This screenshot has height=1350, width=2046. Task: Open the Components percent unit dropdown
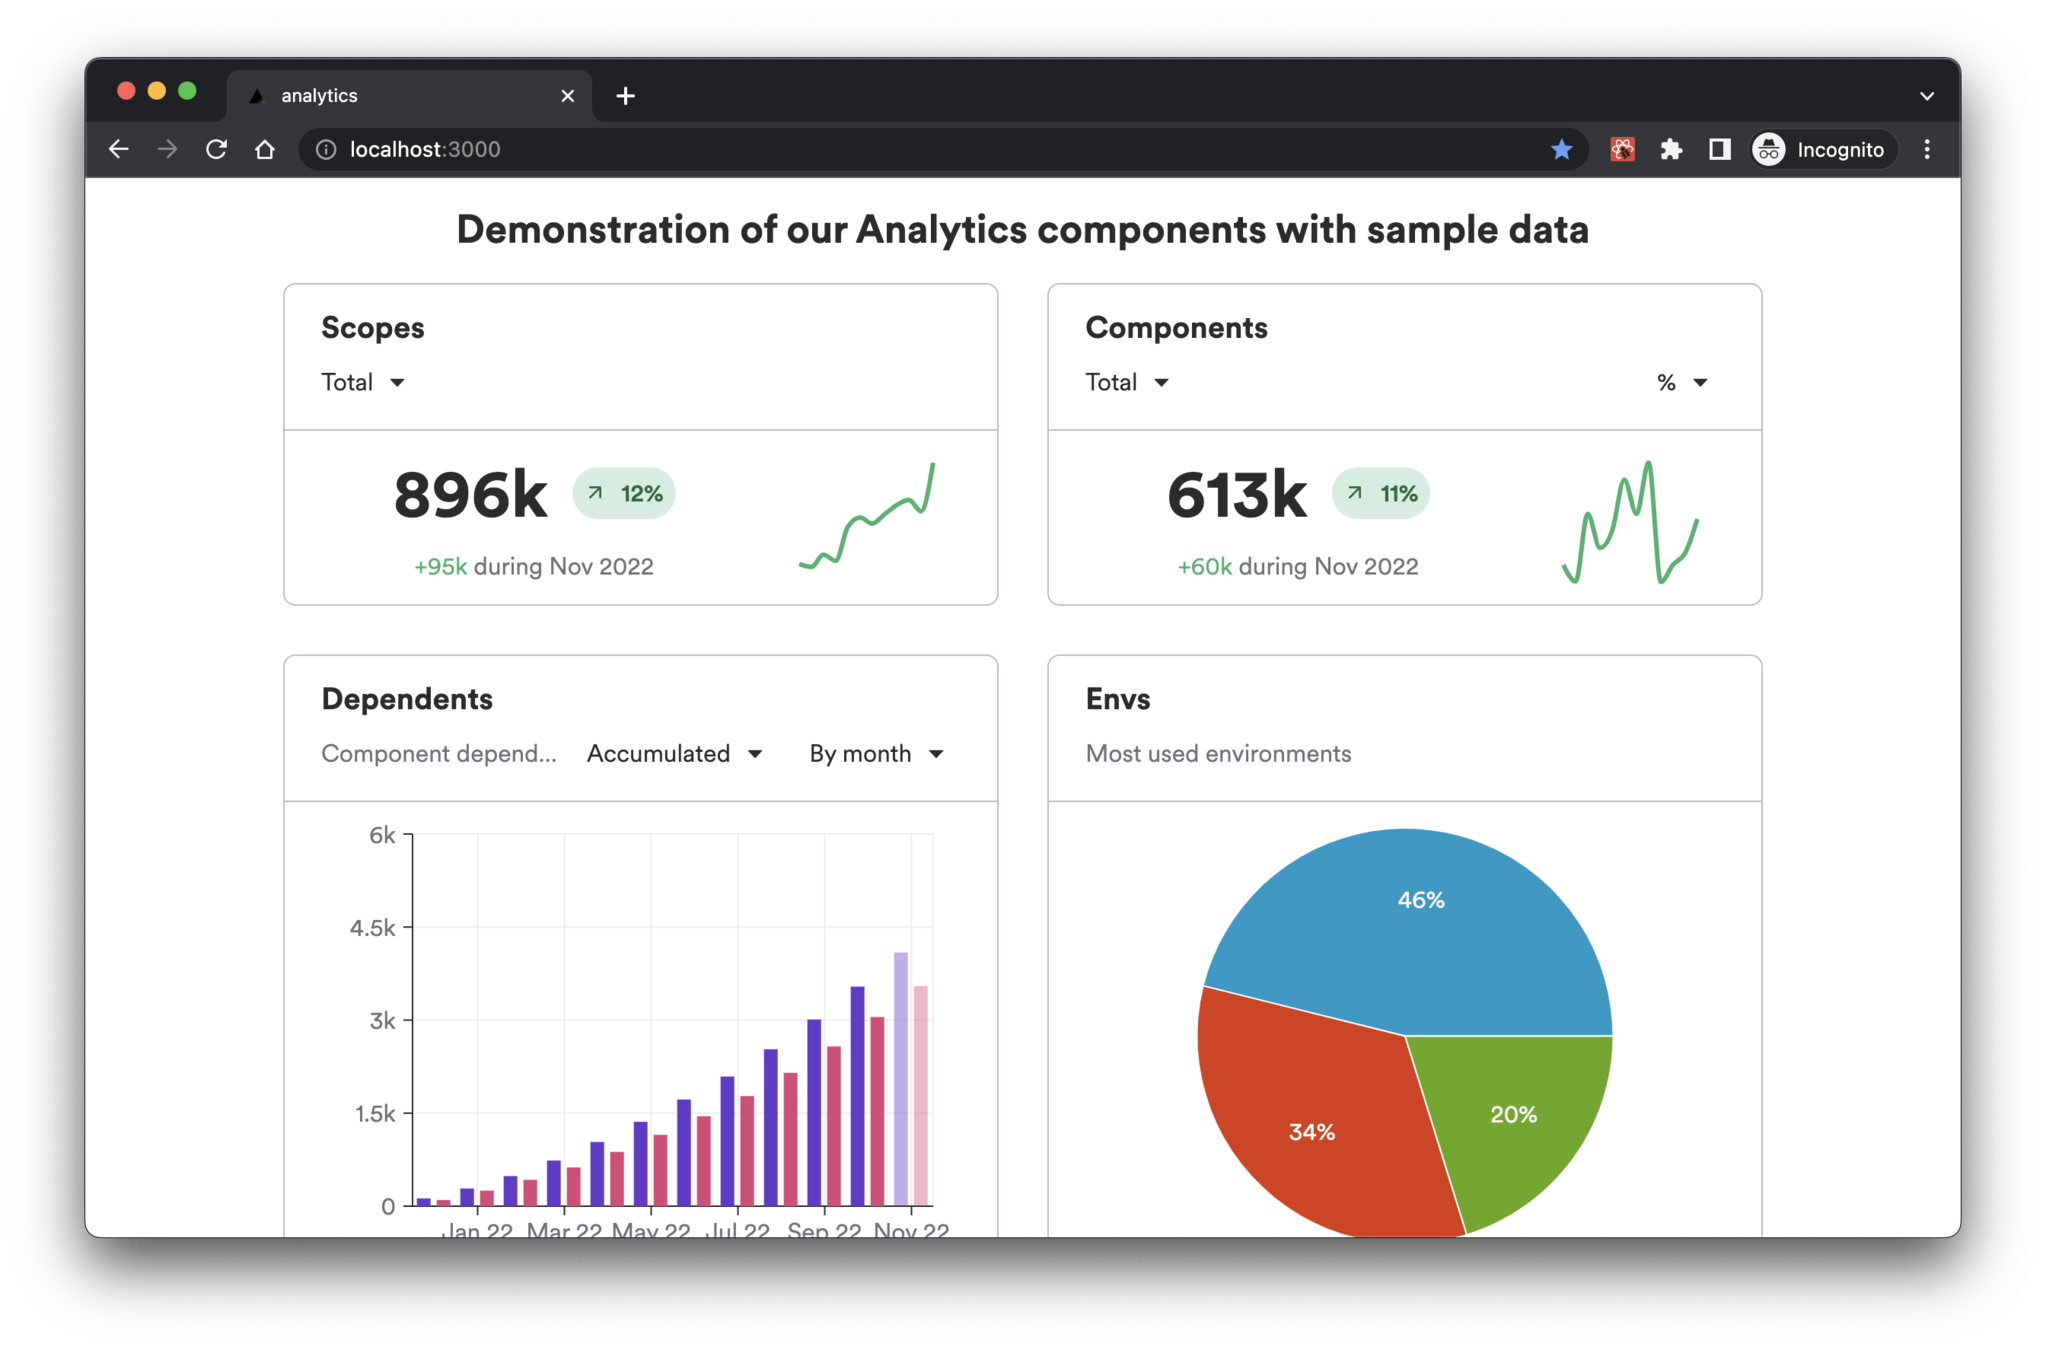pyautogui.click(x=1682, y=382)
